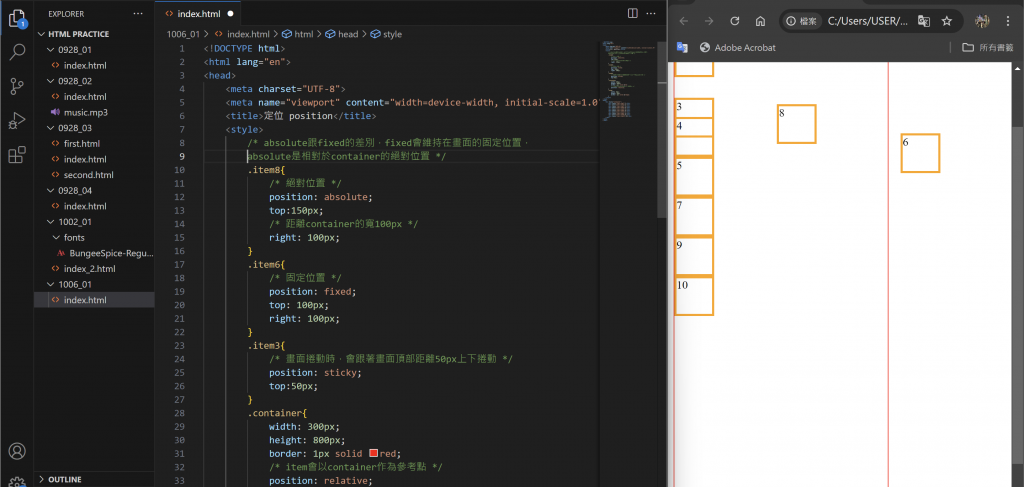Click the translate page icon in Chrome

click(x=923, y=21)
